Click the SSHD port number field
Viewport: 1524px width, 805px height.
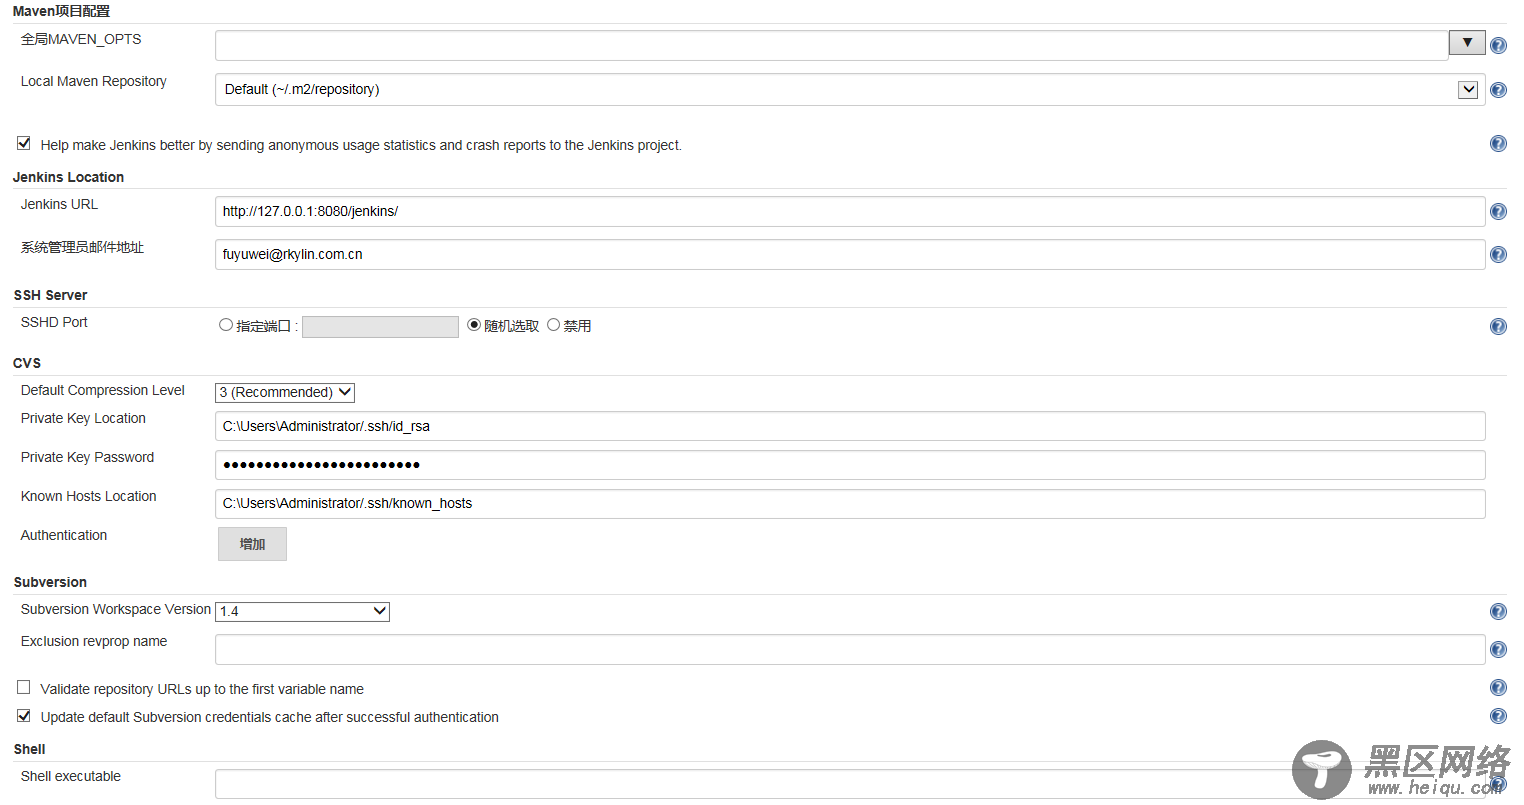[380, 326]
